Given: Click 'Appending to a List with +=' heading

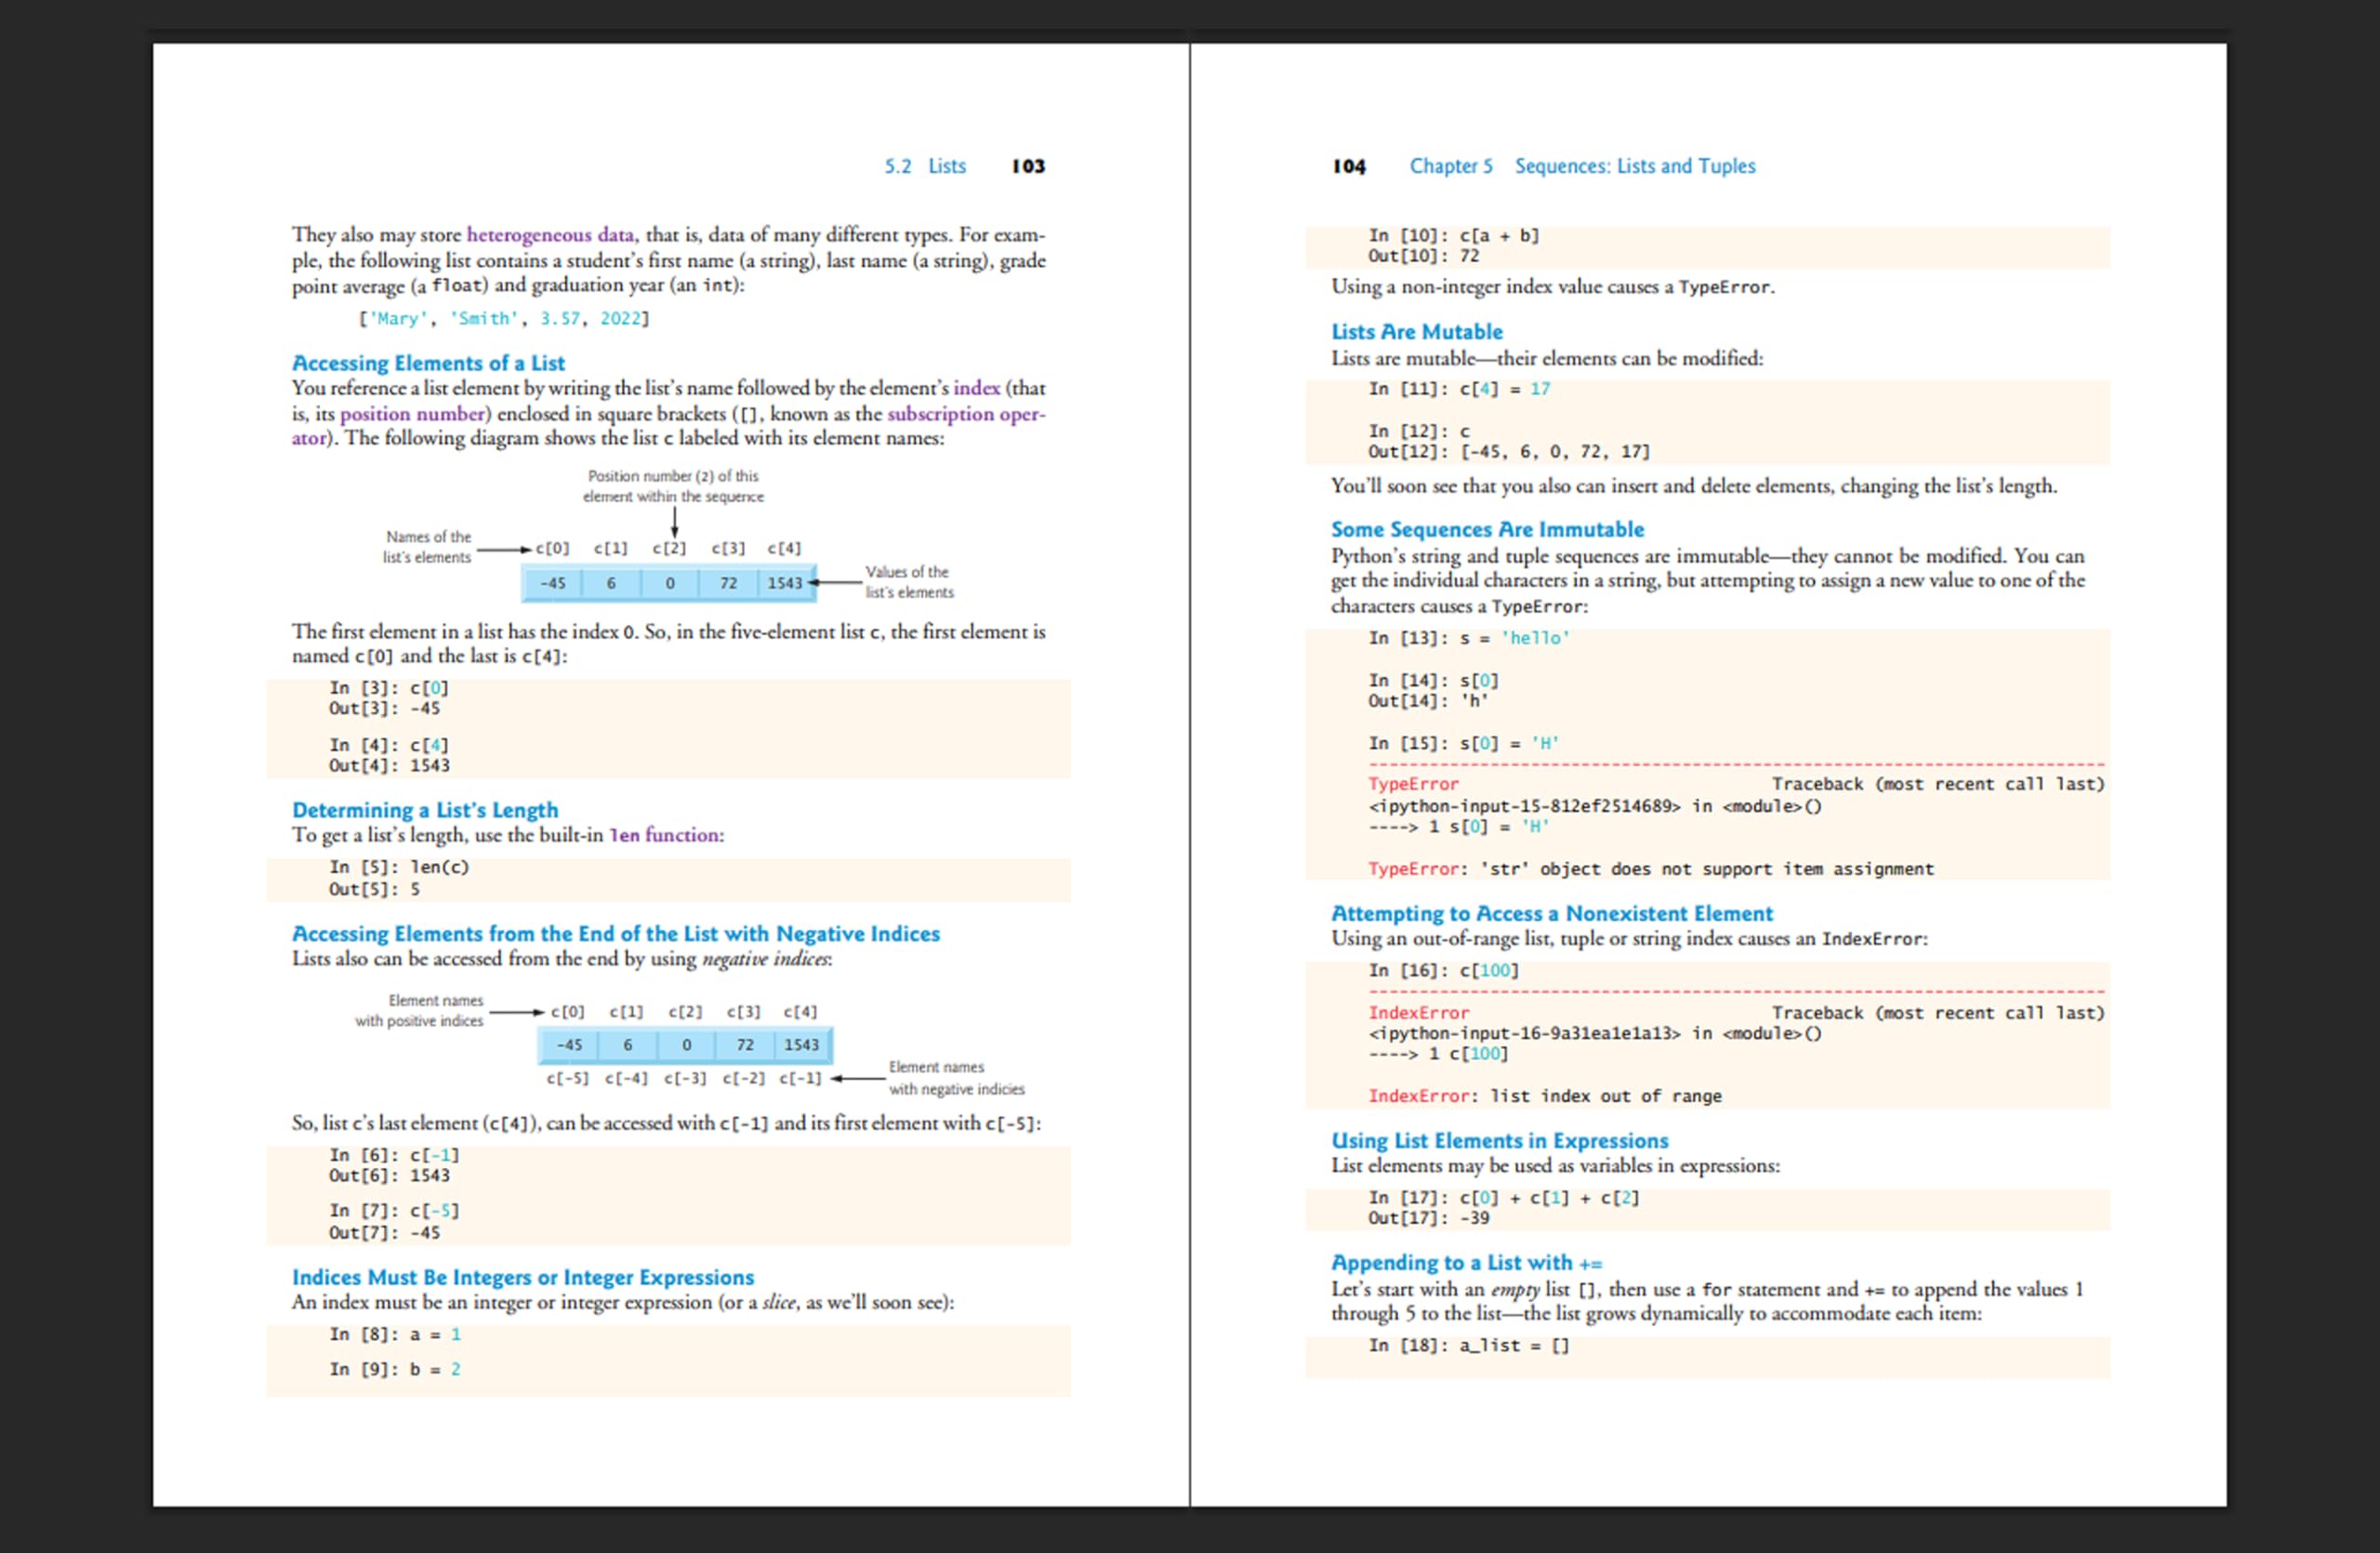Looking at the screenshot, I should [1467, 1263].
